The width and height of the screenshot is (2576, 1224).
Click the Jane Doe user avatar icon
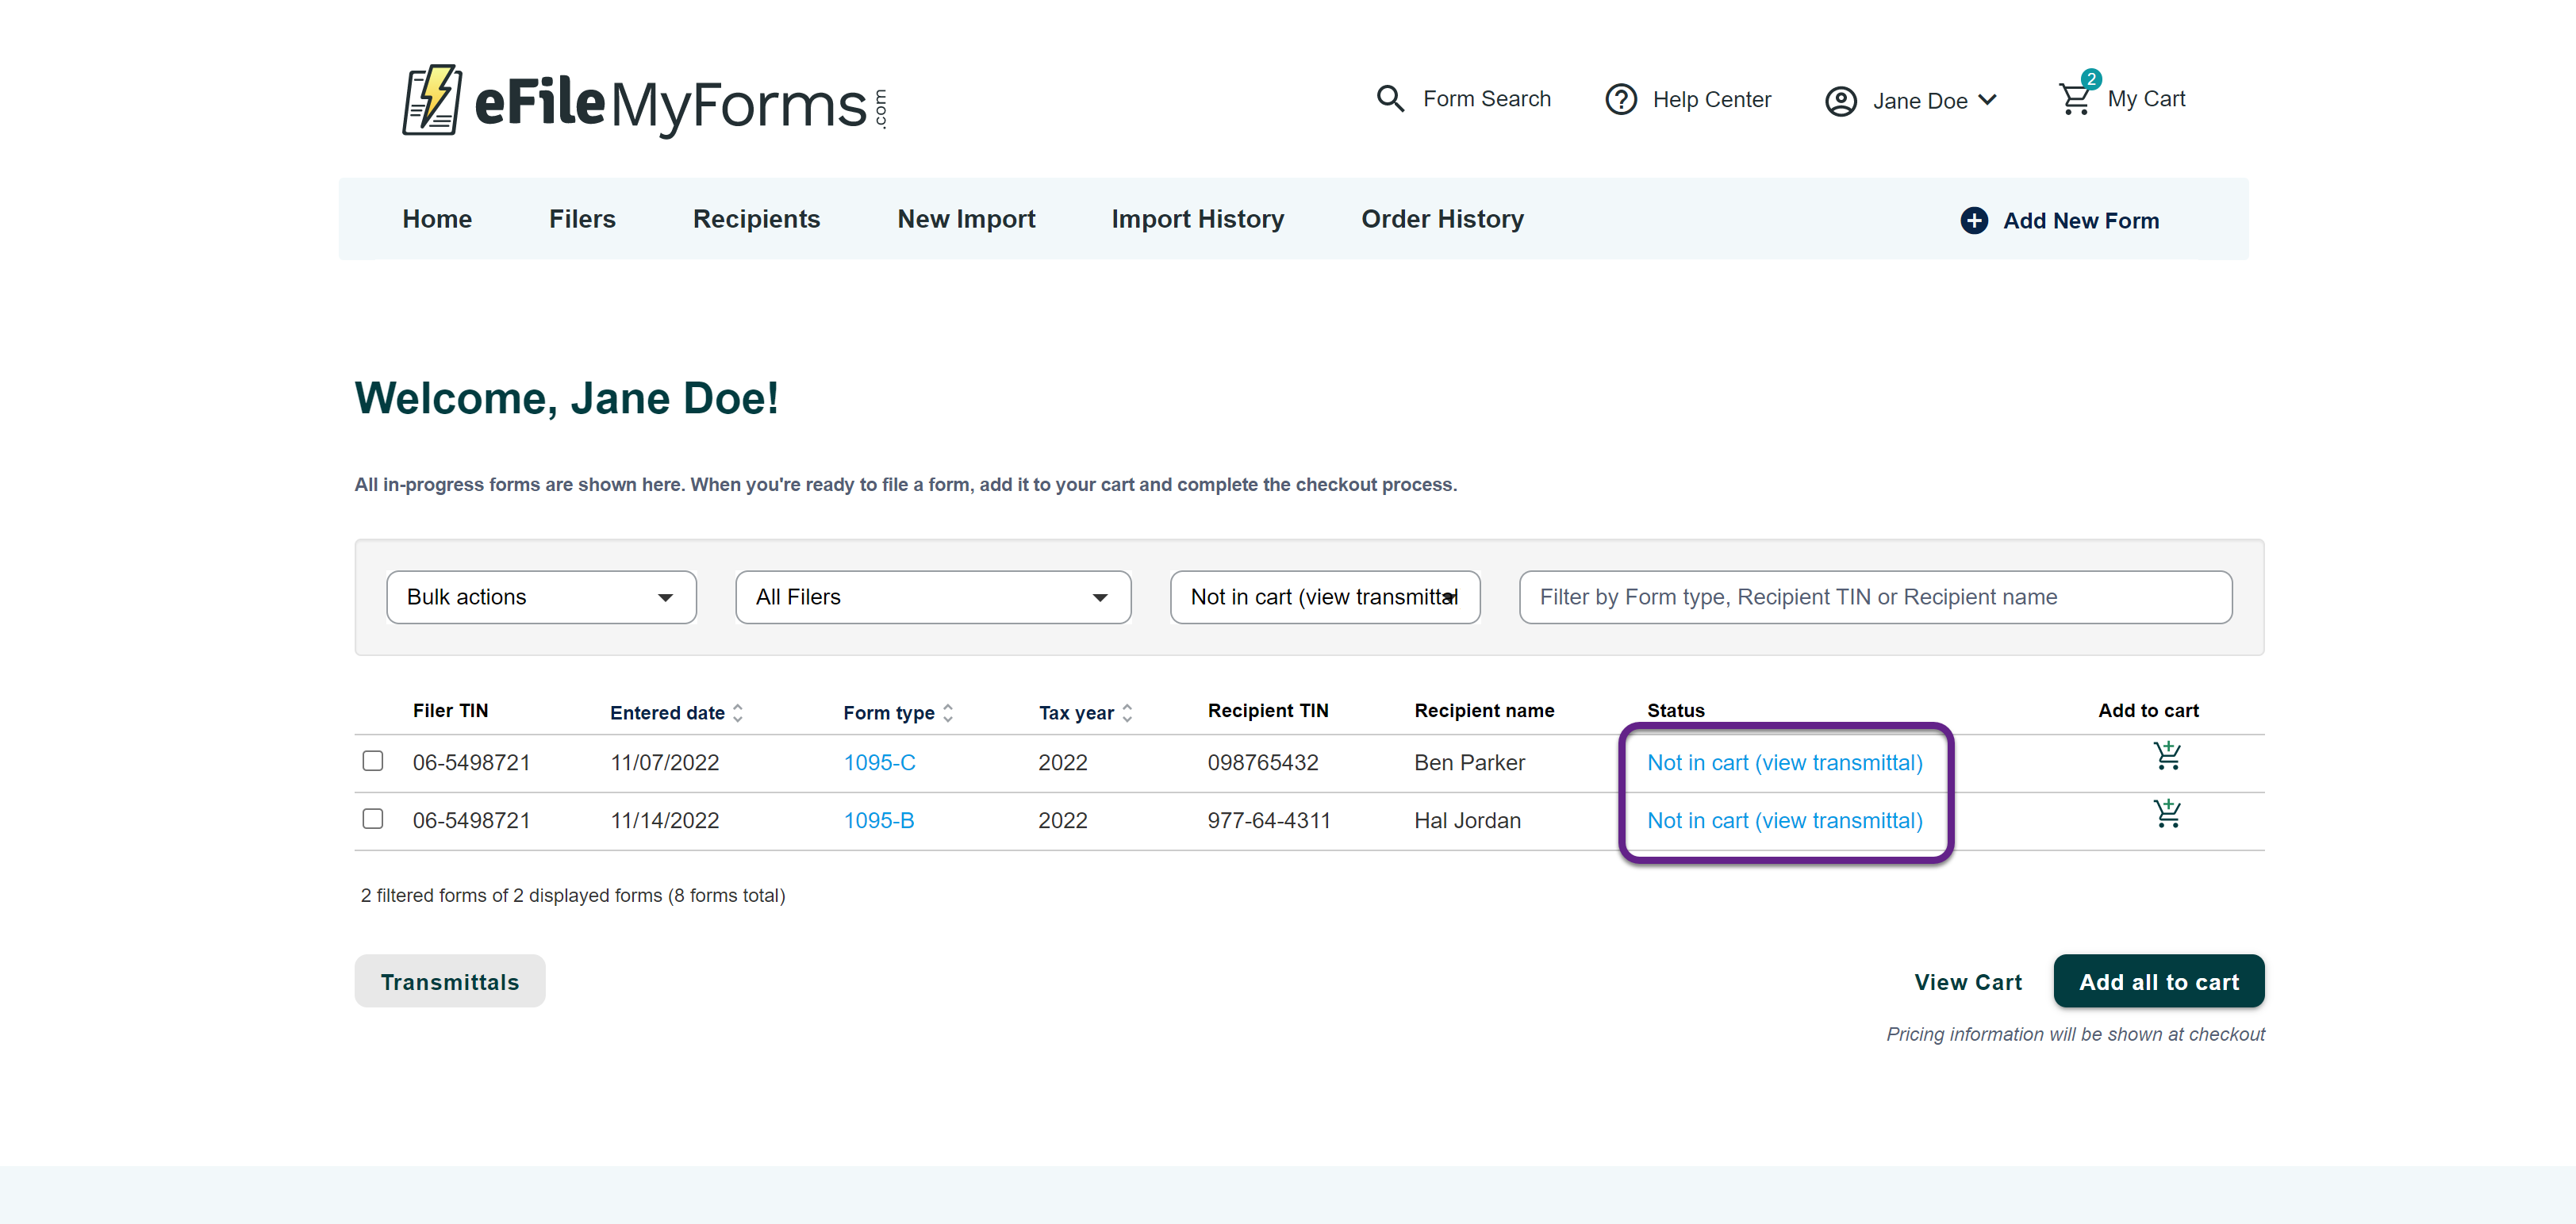(x=1840, y=101)
